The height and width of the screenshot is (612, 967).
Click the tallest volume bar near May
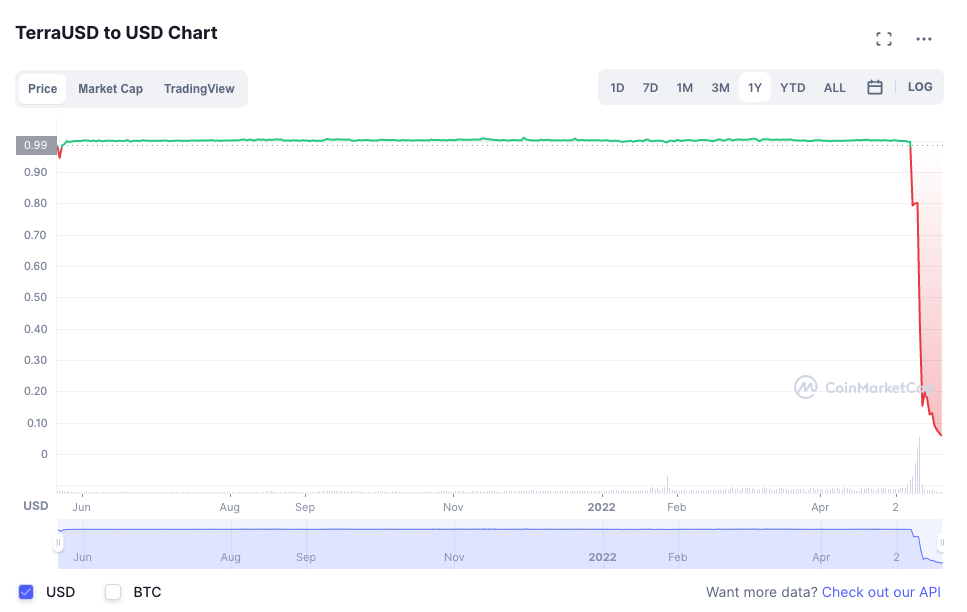919,465
